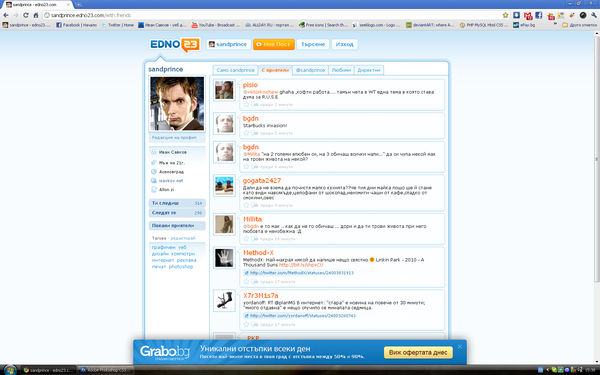Click the reply icon under pisio's post

click(254, 104)
